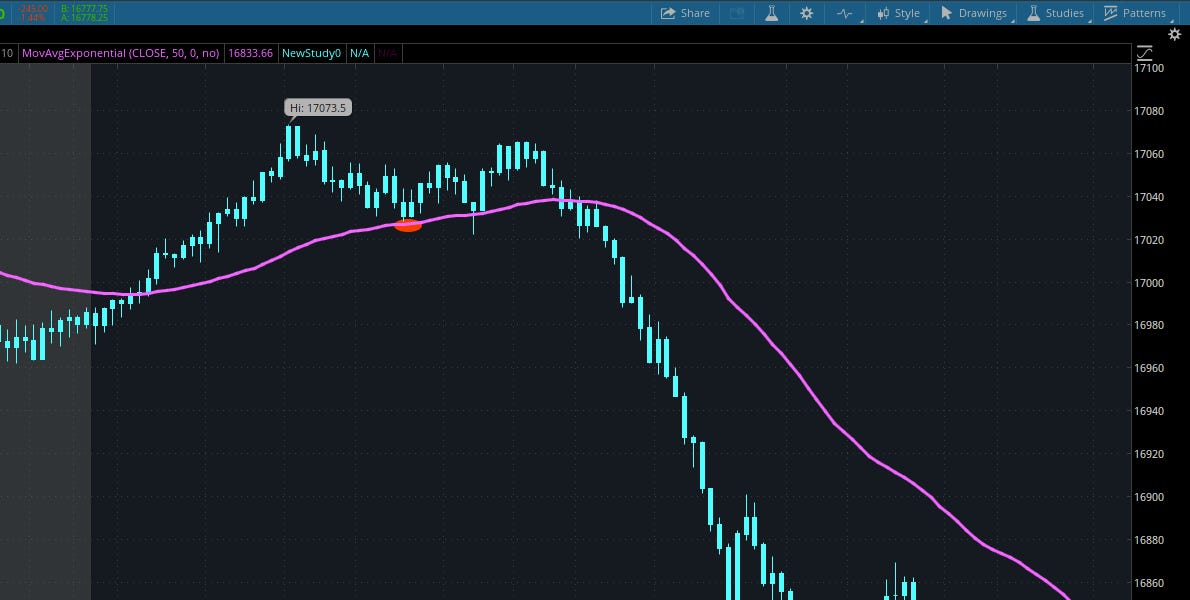Image resolution: width=1190 pixels, height=600 pixels.
Task: Click the Hi: 17073.5 price bubble
Action: click(x=316, y=107)
